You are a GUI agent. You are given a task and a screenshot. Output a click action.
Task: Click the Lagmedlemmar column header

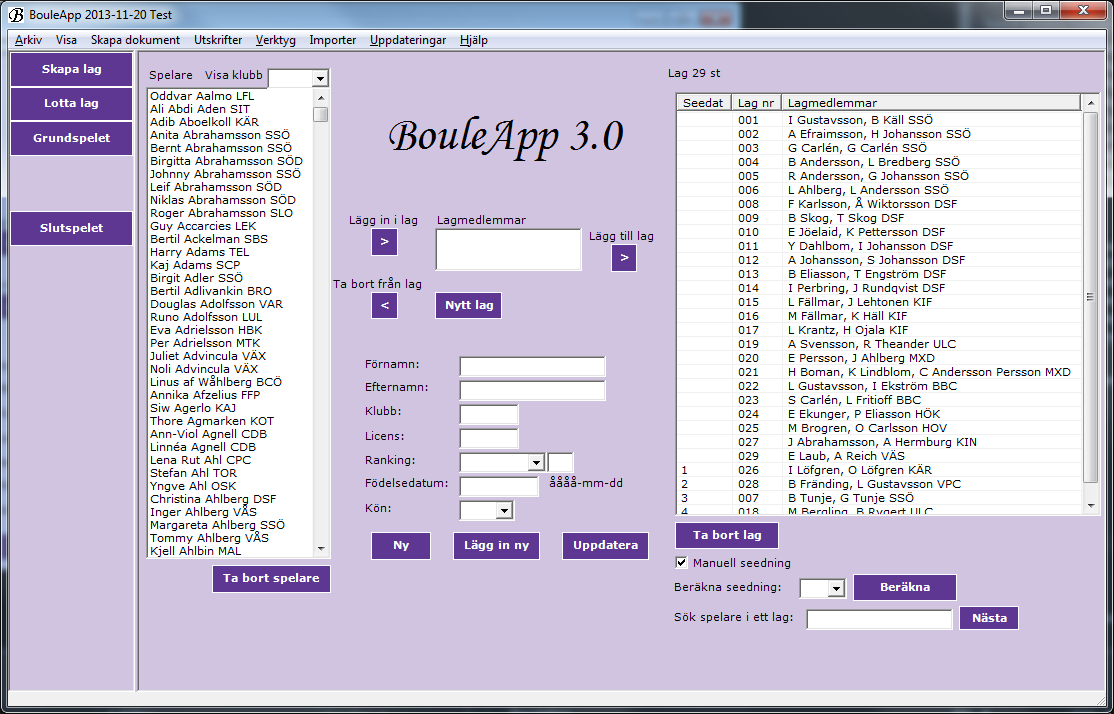point(931,103)
